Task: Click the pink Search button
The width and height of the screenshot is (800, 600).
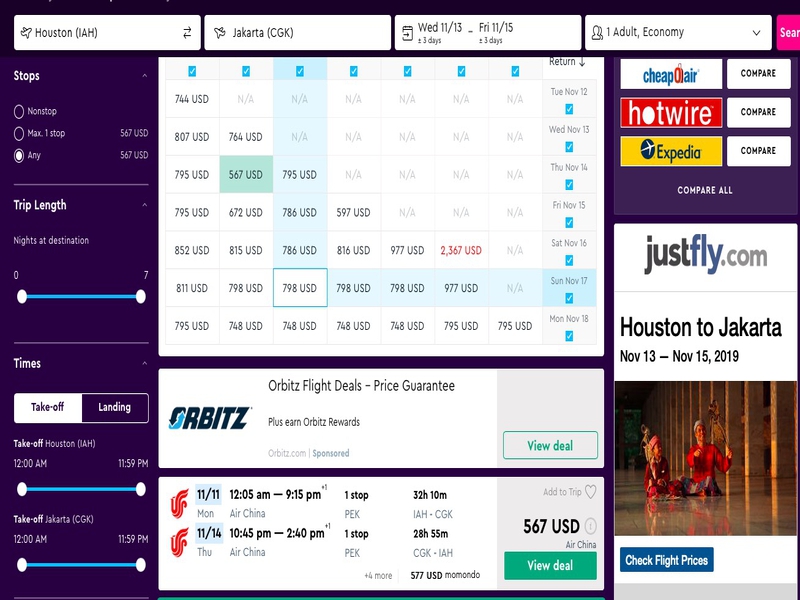Action: tap(788, 33)
